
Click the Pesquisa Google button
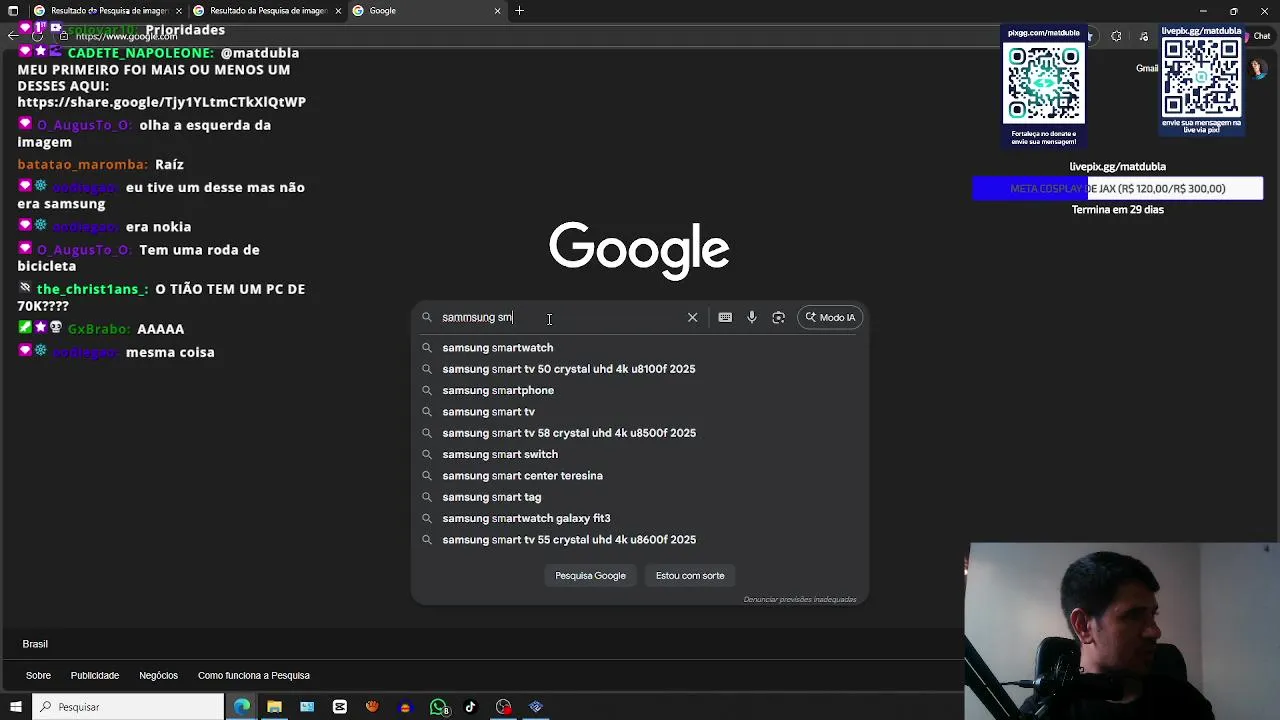coord(590,575)
